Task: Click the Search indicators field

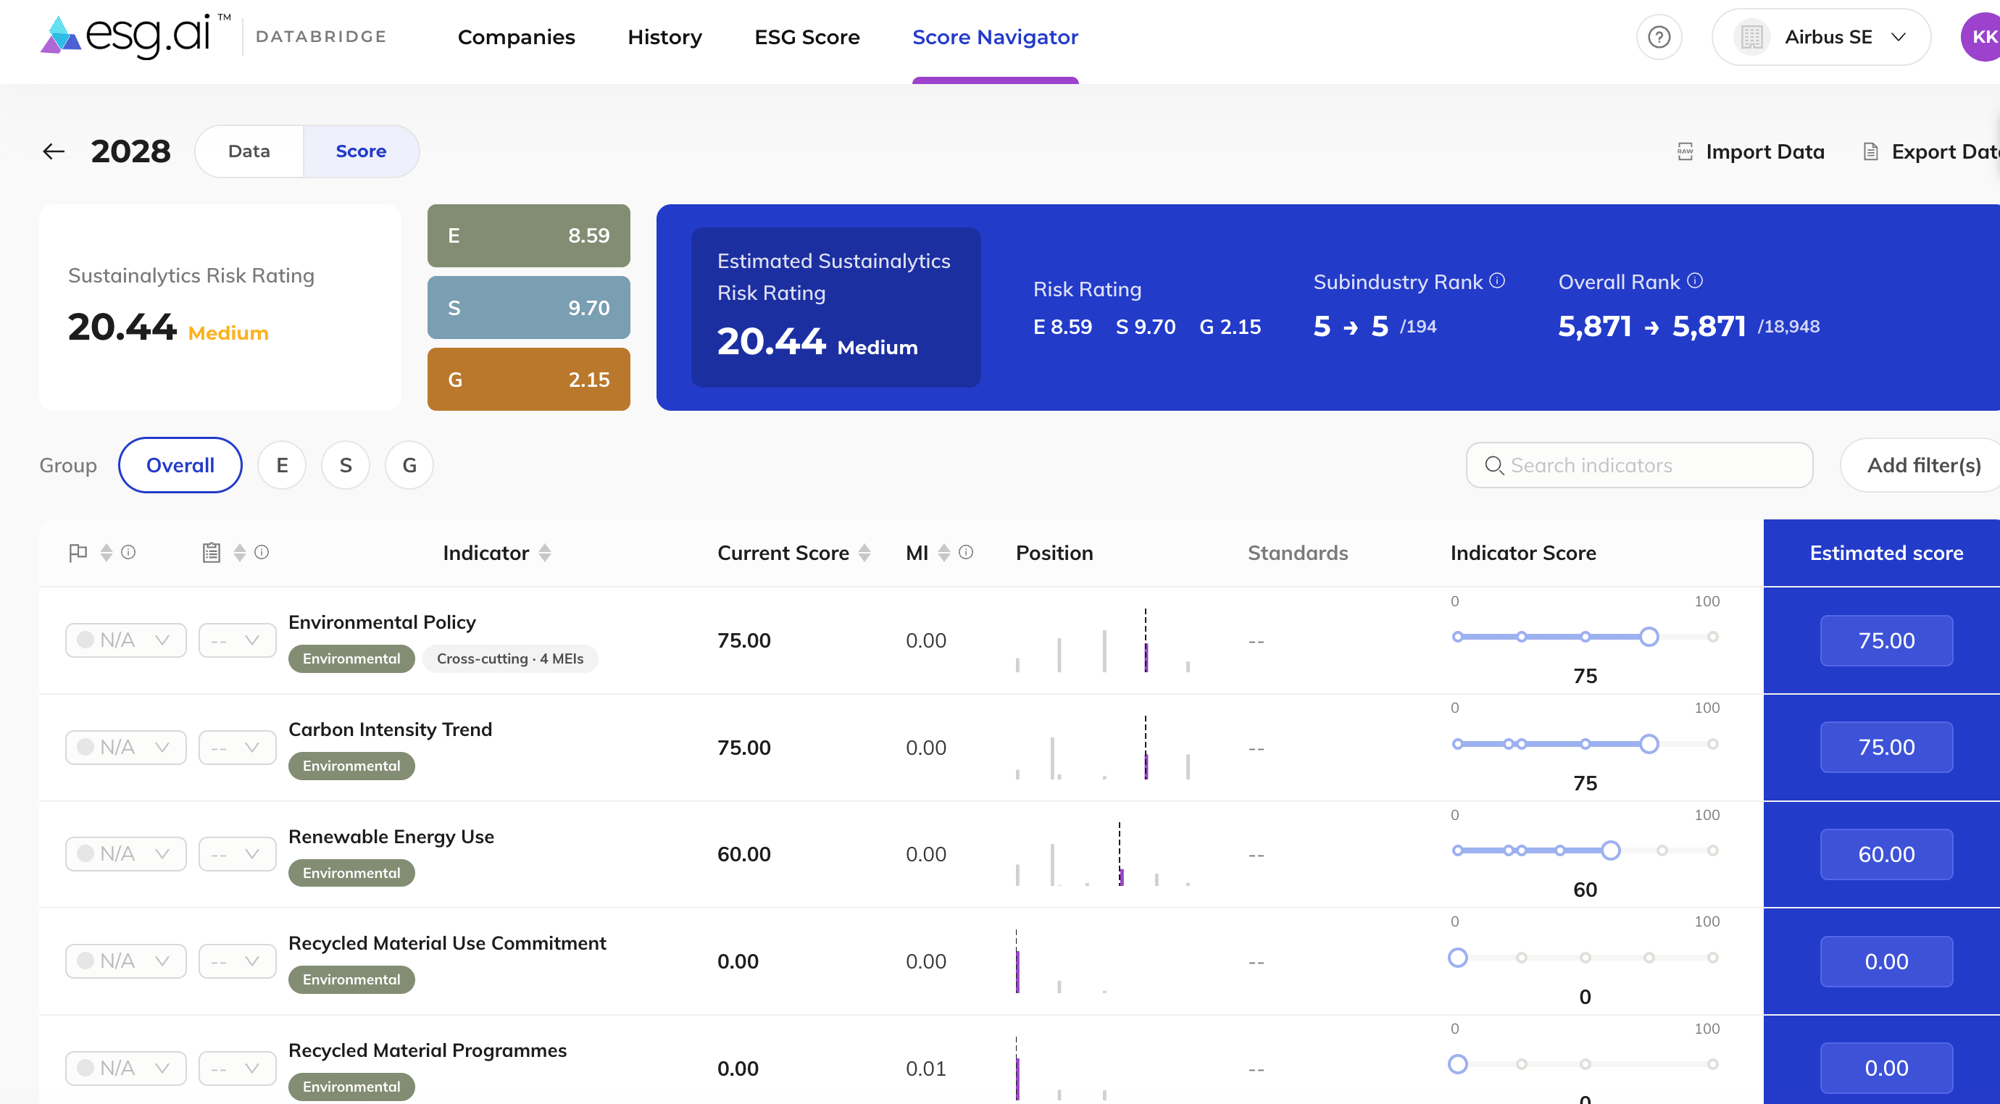Action: [1639, 465]
